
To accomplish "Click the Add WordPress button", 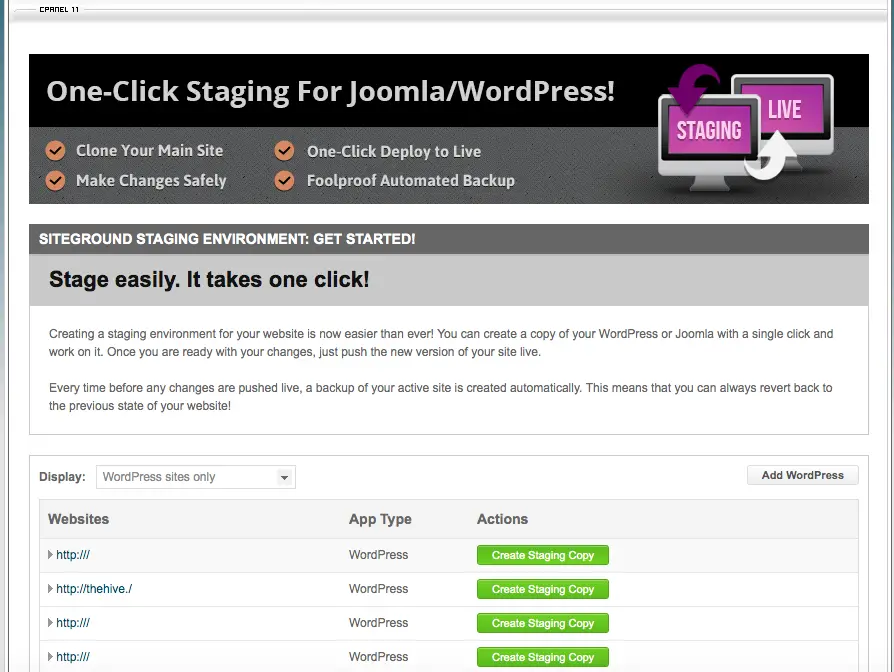I will pos(802,475).
